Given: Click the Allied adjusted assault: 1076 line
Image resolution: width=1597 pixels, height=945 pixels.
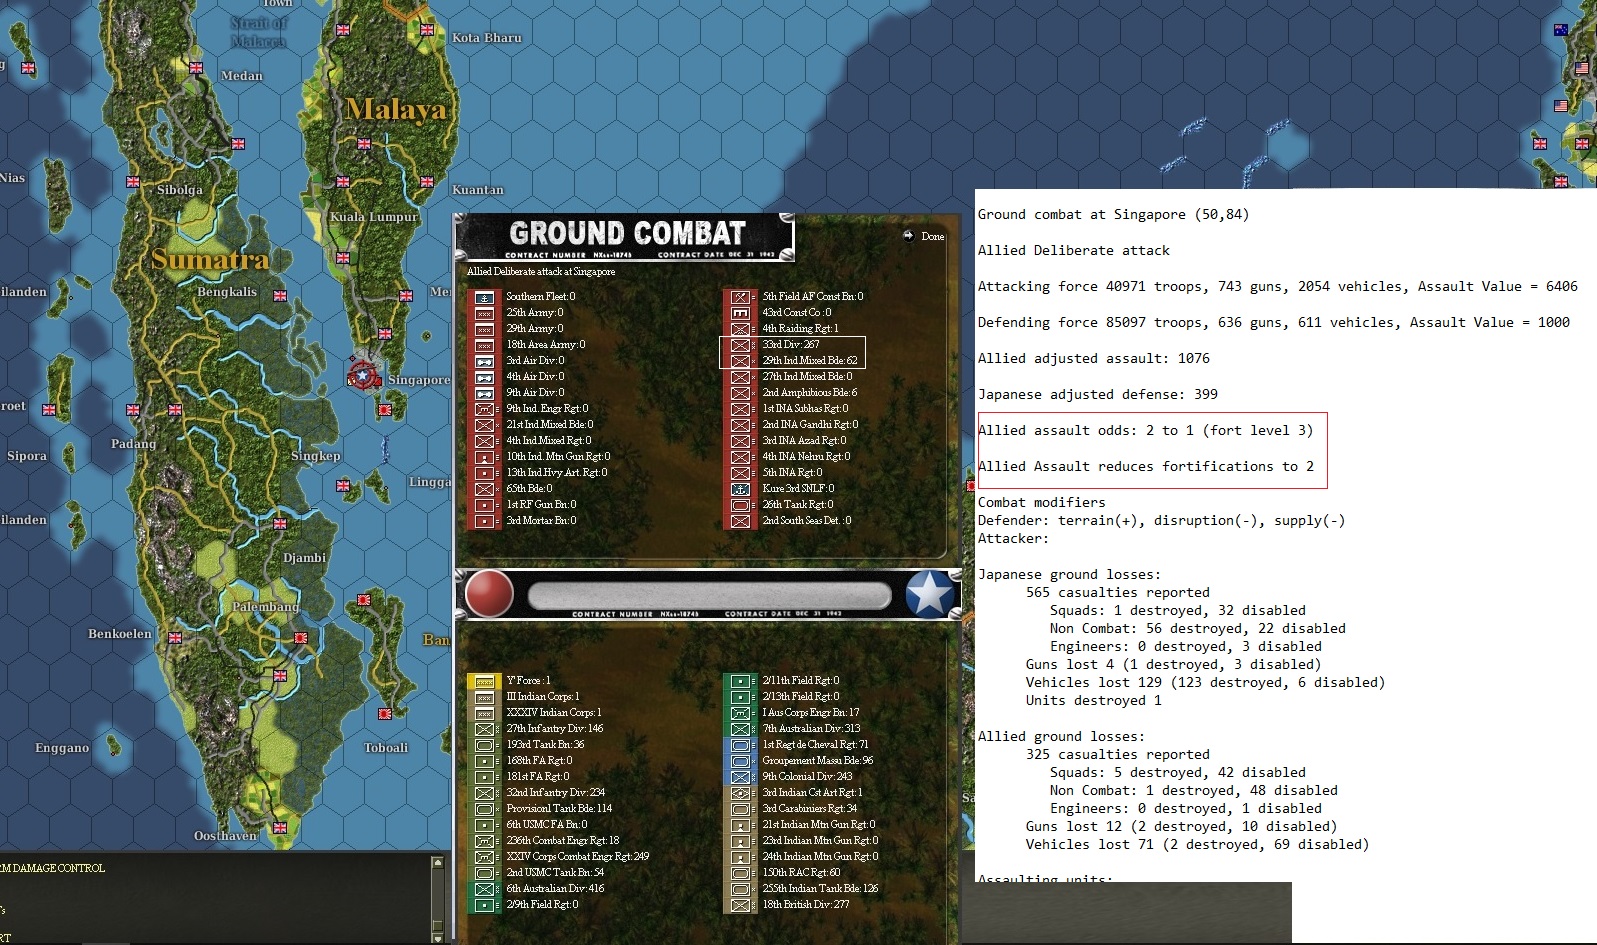Looking at the screenshot, I should tap(1094, 359).
